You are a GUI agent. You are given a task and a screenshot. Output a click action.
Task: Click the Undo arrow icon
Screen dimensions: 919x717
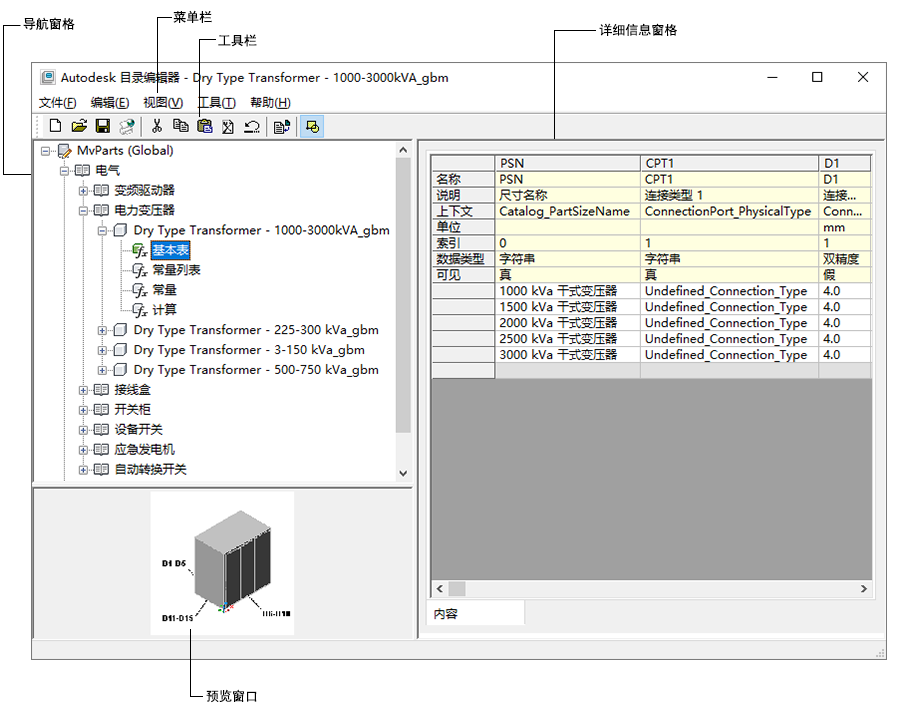(x=252, y=126)
